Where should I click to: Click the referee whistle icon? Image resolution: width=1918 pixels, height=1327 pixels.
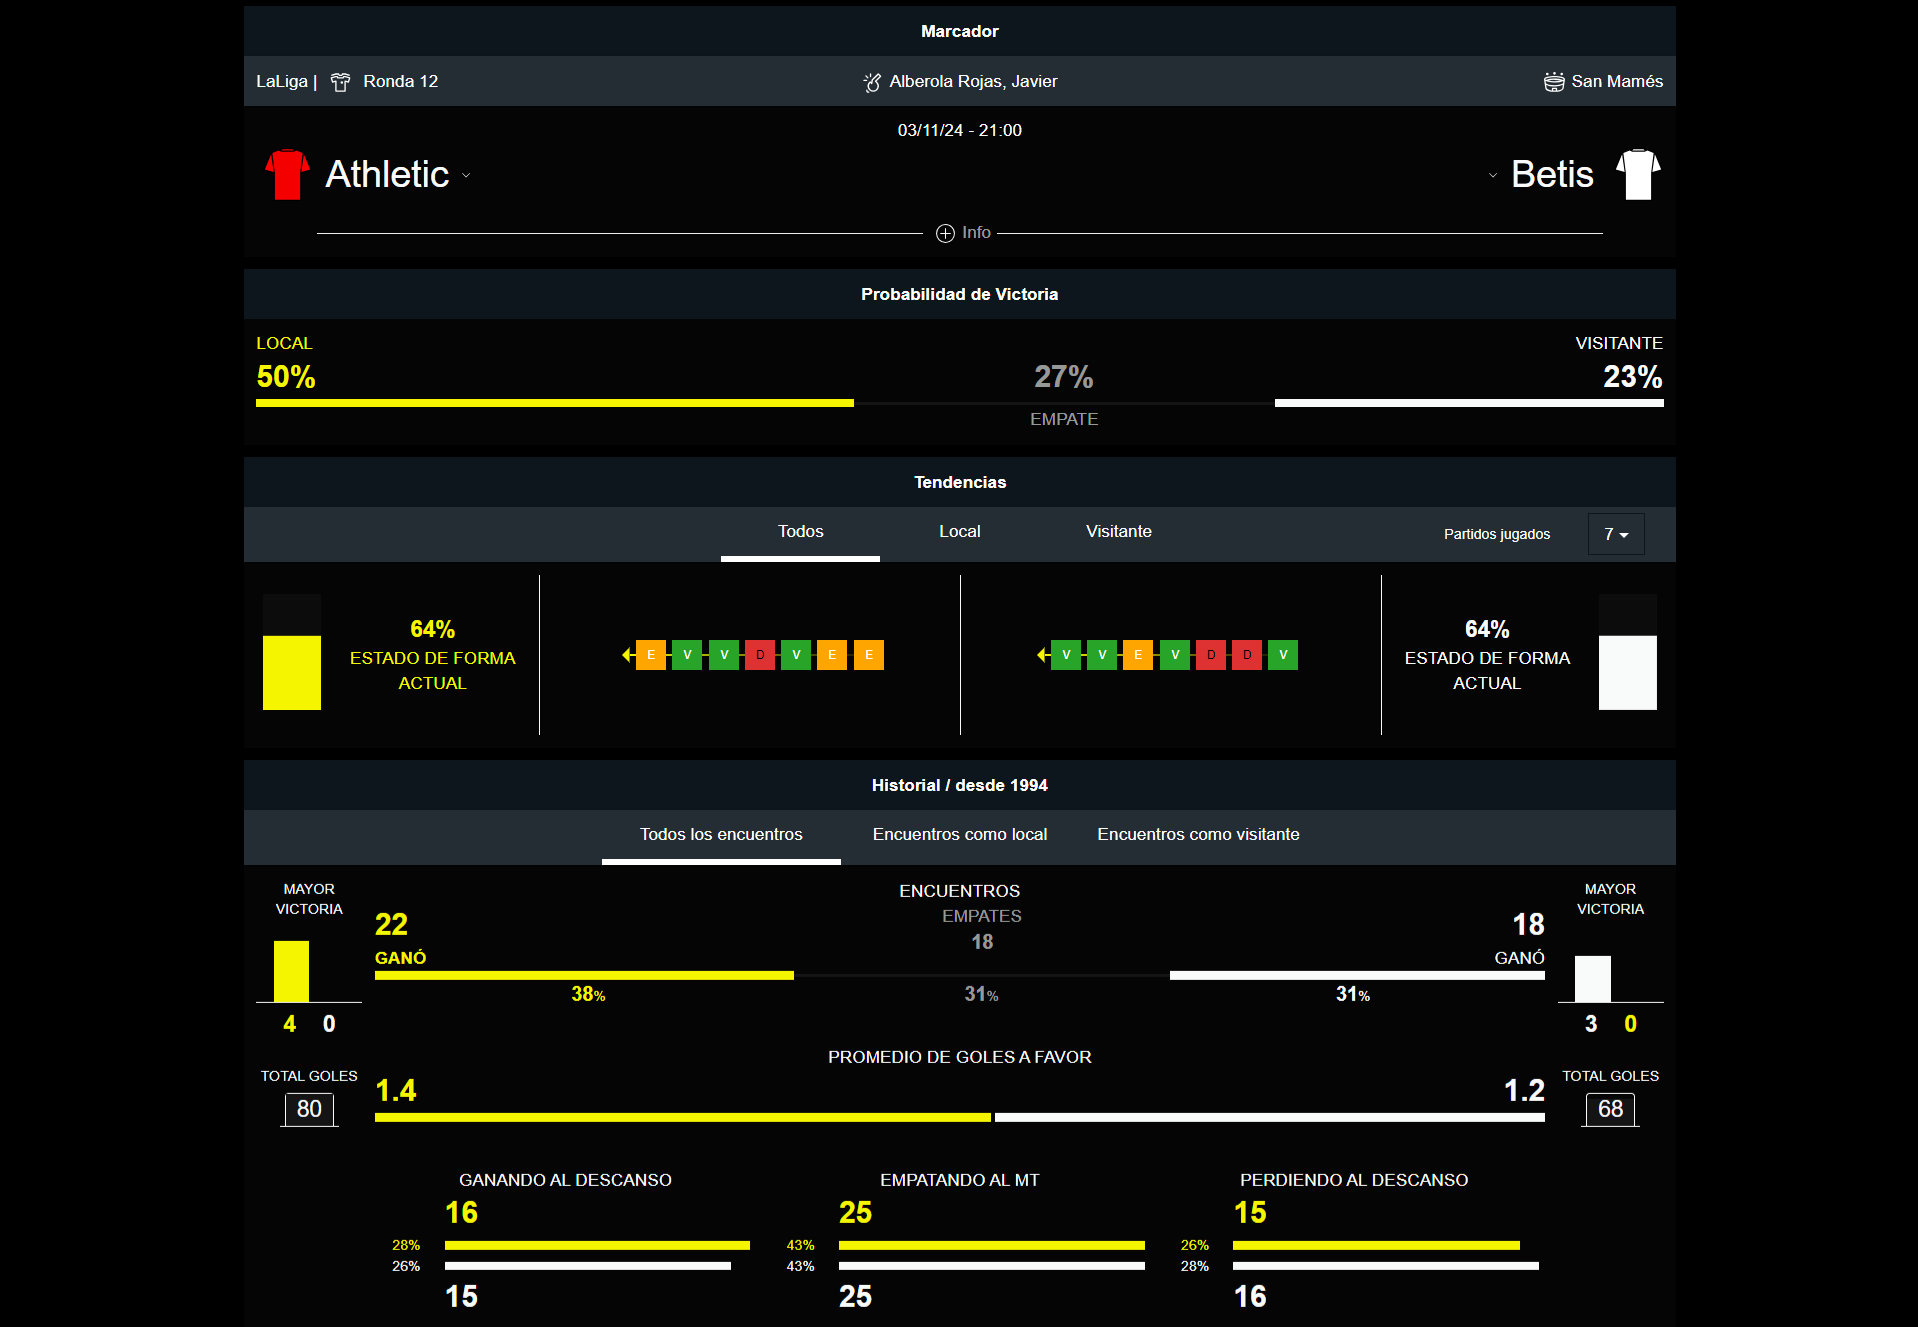pyautogui.click(x=872, y=82)
